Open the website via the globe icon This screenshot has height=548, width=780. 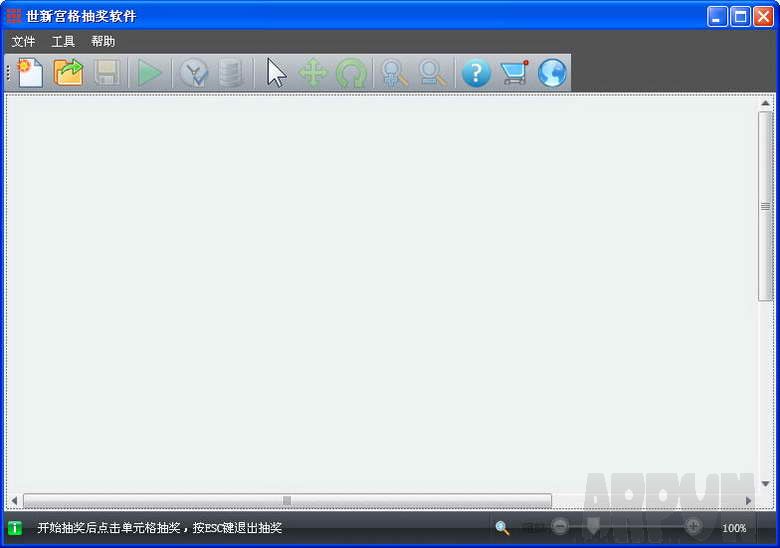pos(552,73)
